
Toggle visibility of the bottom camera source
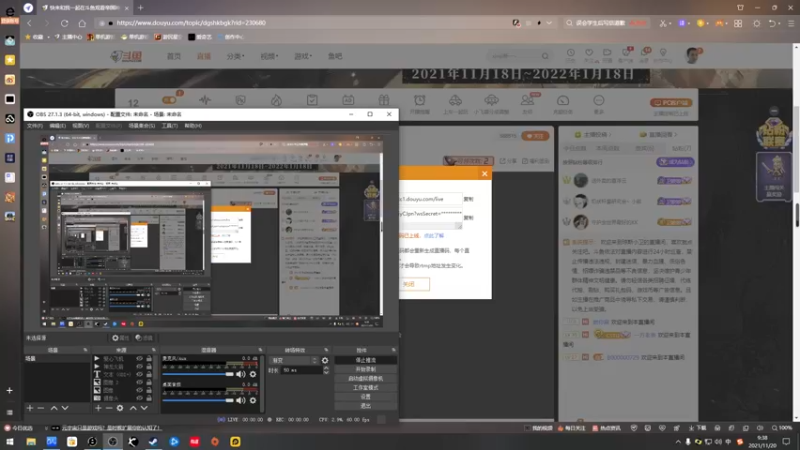[x=139, y=398]
